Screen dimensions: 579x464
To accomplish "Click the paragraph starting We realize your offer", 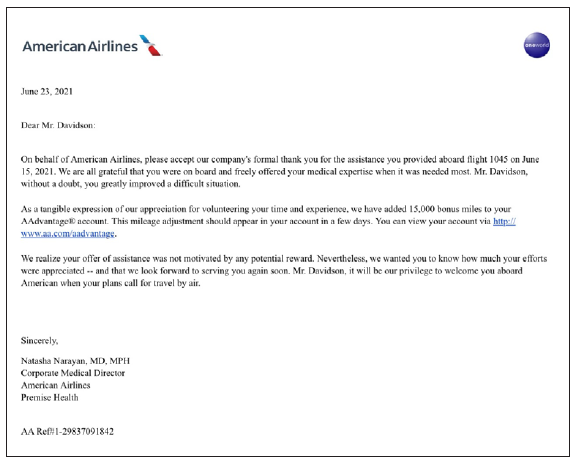I will [284, 271].
